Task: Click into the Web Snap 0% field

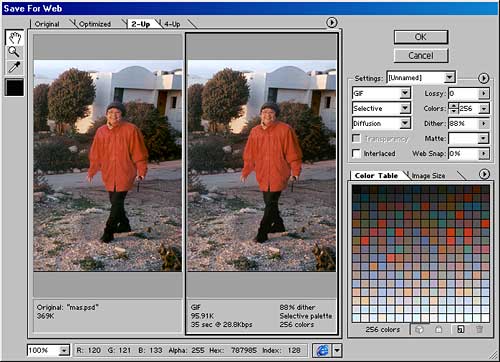Action: point(463,154)
